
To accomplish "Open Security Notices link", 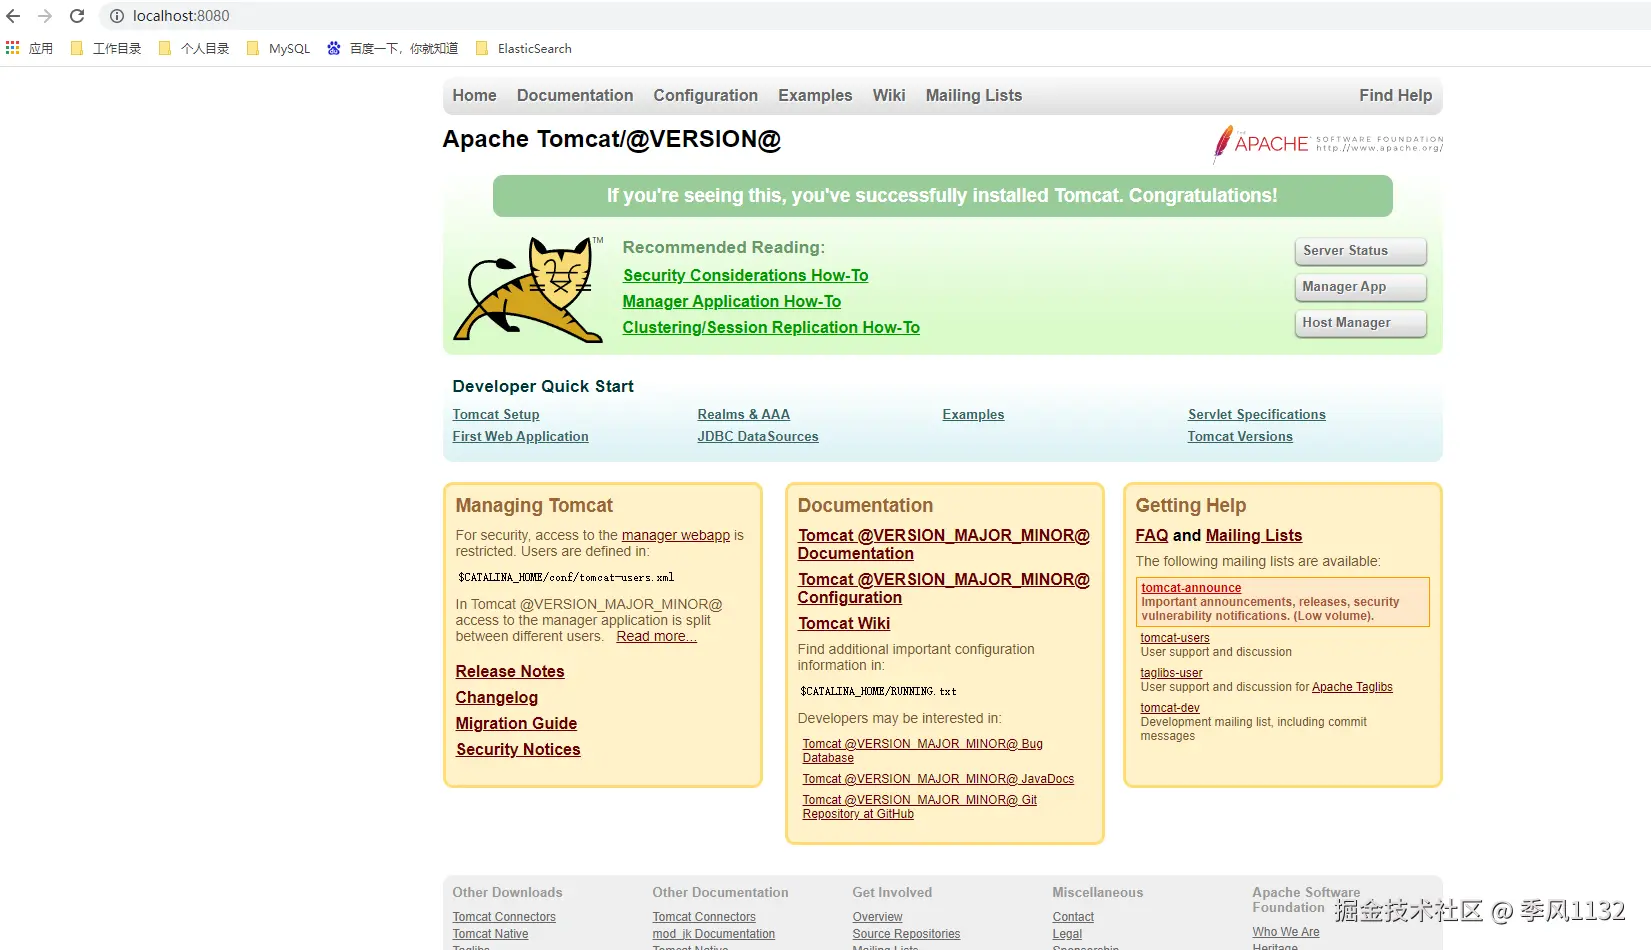I will [518, 750].
